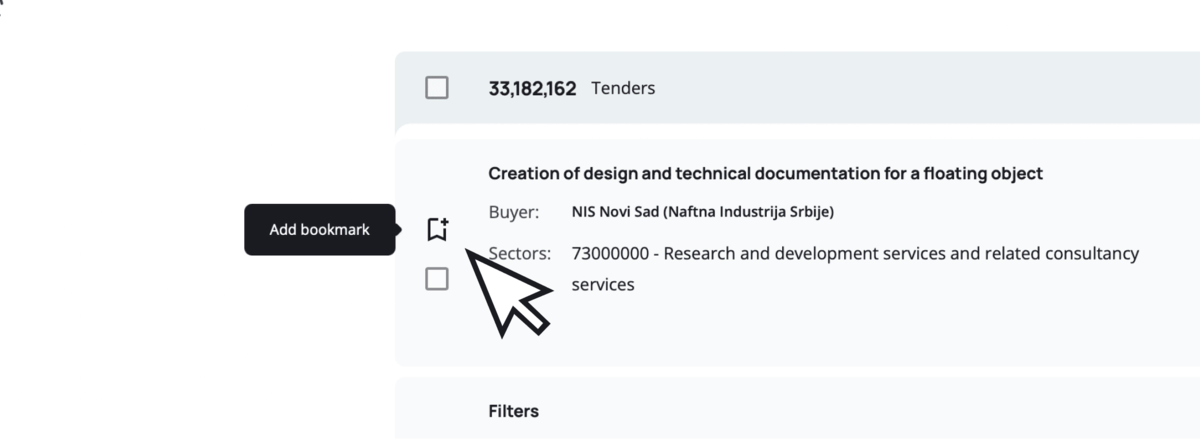
Task: Click the Add bookmark tooltip label
Action: (319, 230)
